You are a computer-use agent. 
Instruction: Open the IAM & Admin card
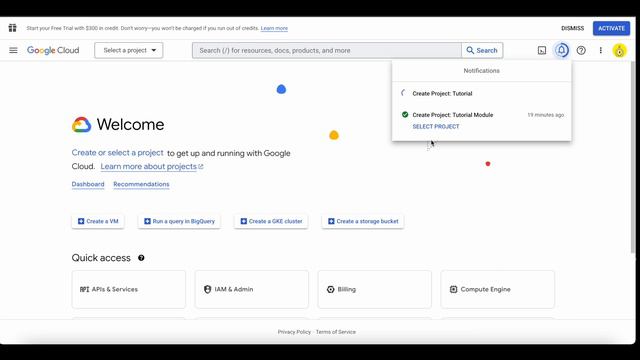click(252, 289)
